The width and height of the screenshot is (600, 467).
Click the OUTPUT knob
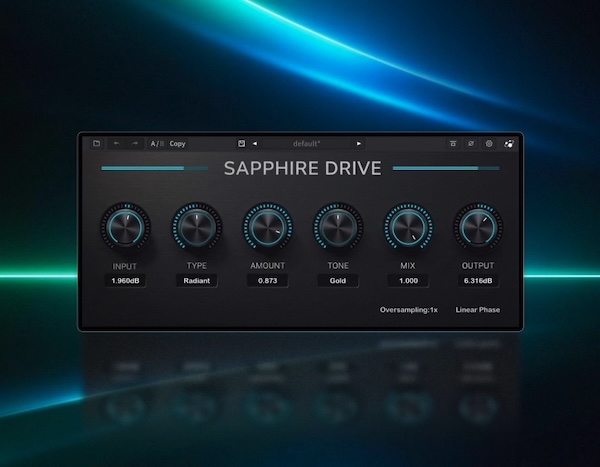(x=478, y=228)
